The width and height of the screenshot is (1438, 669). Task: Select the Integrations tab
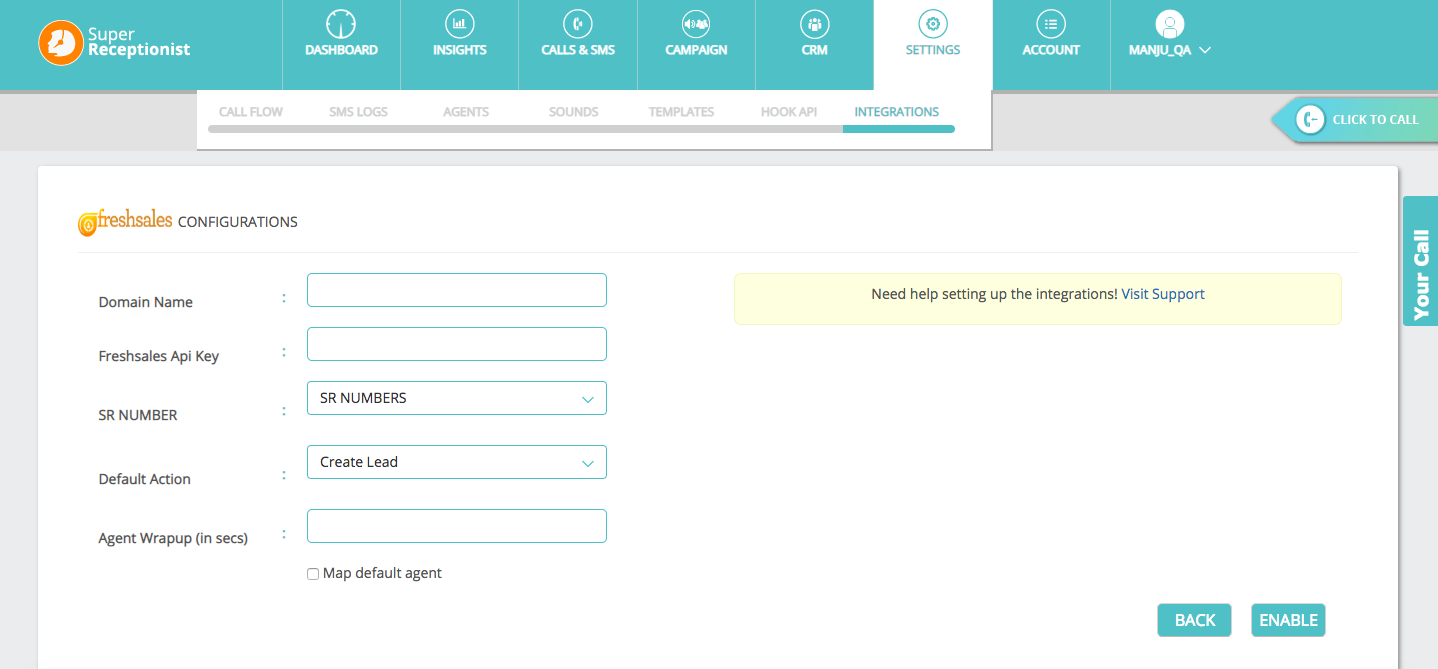tap(897, 112)
